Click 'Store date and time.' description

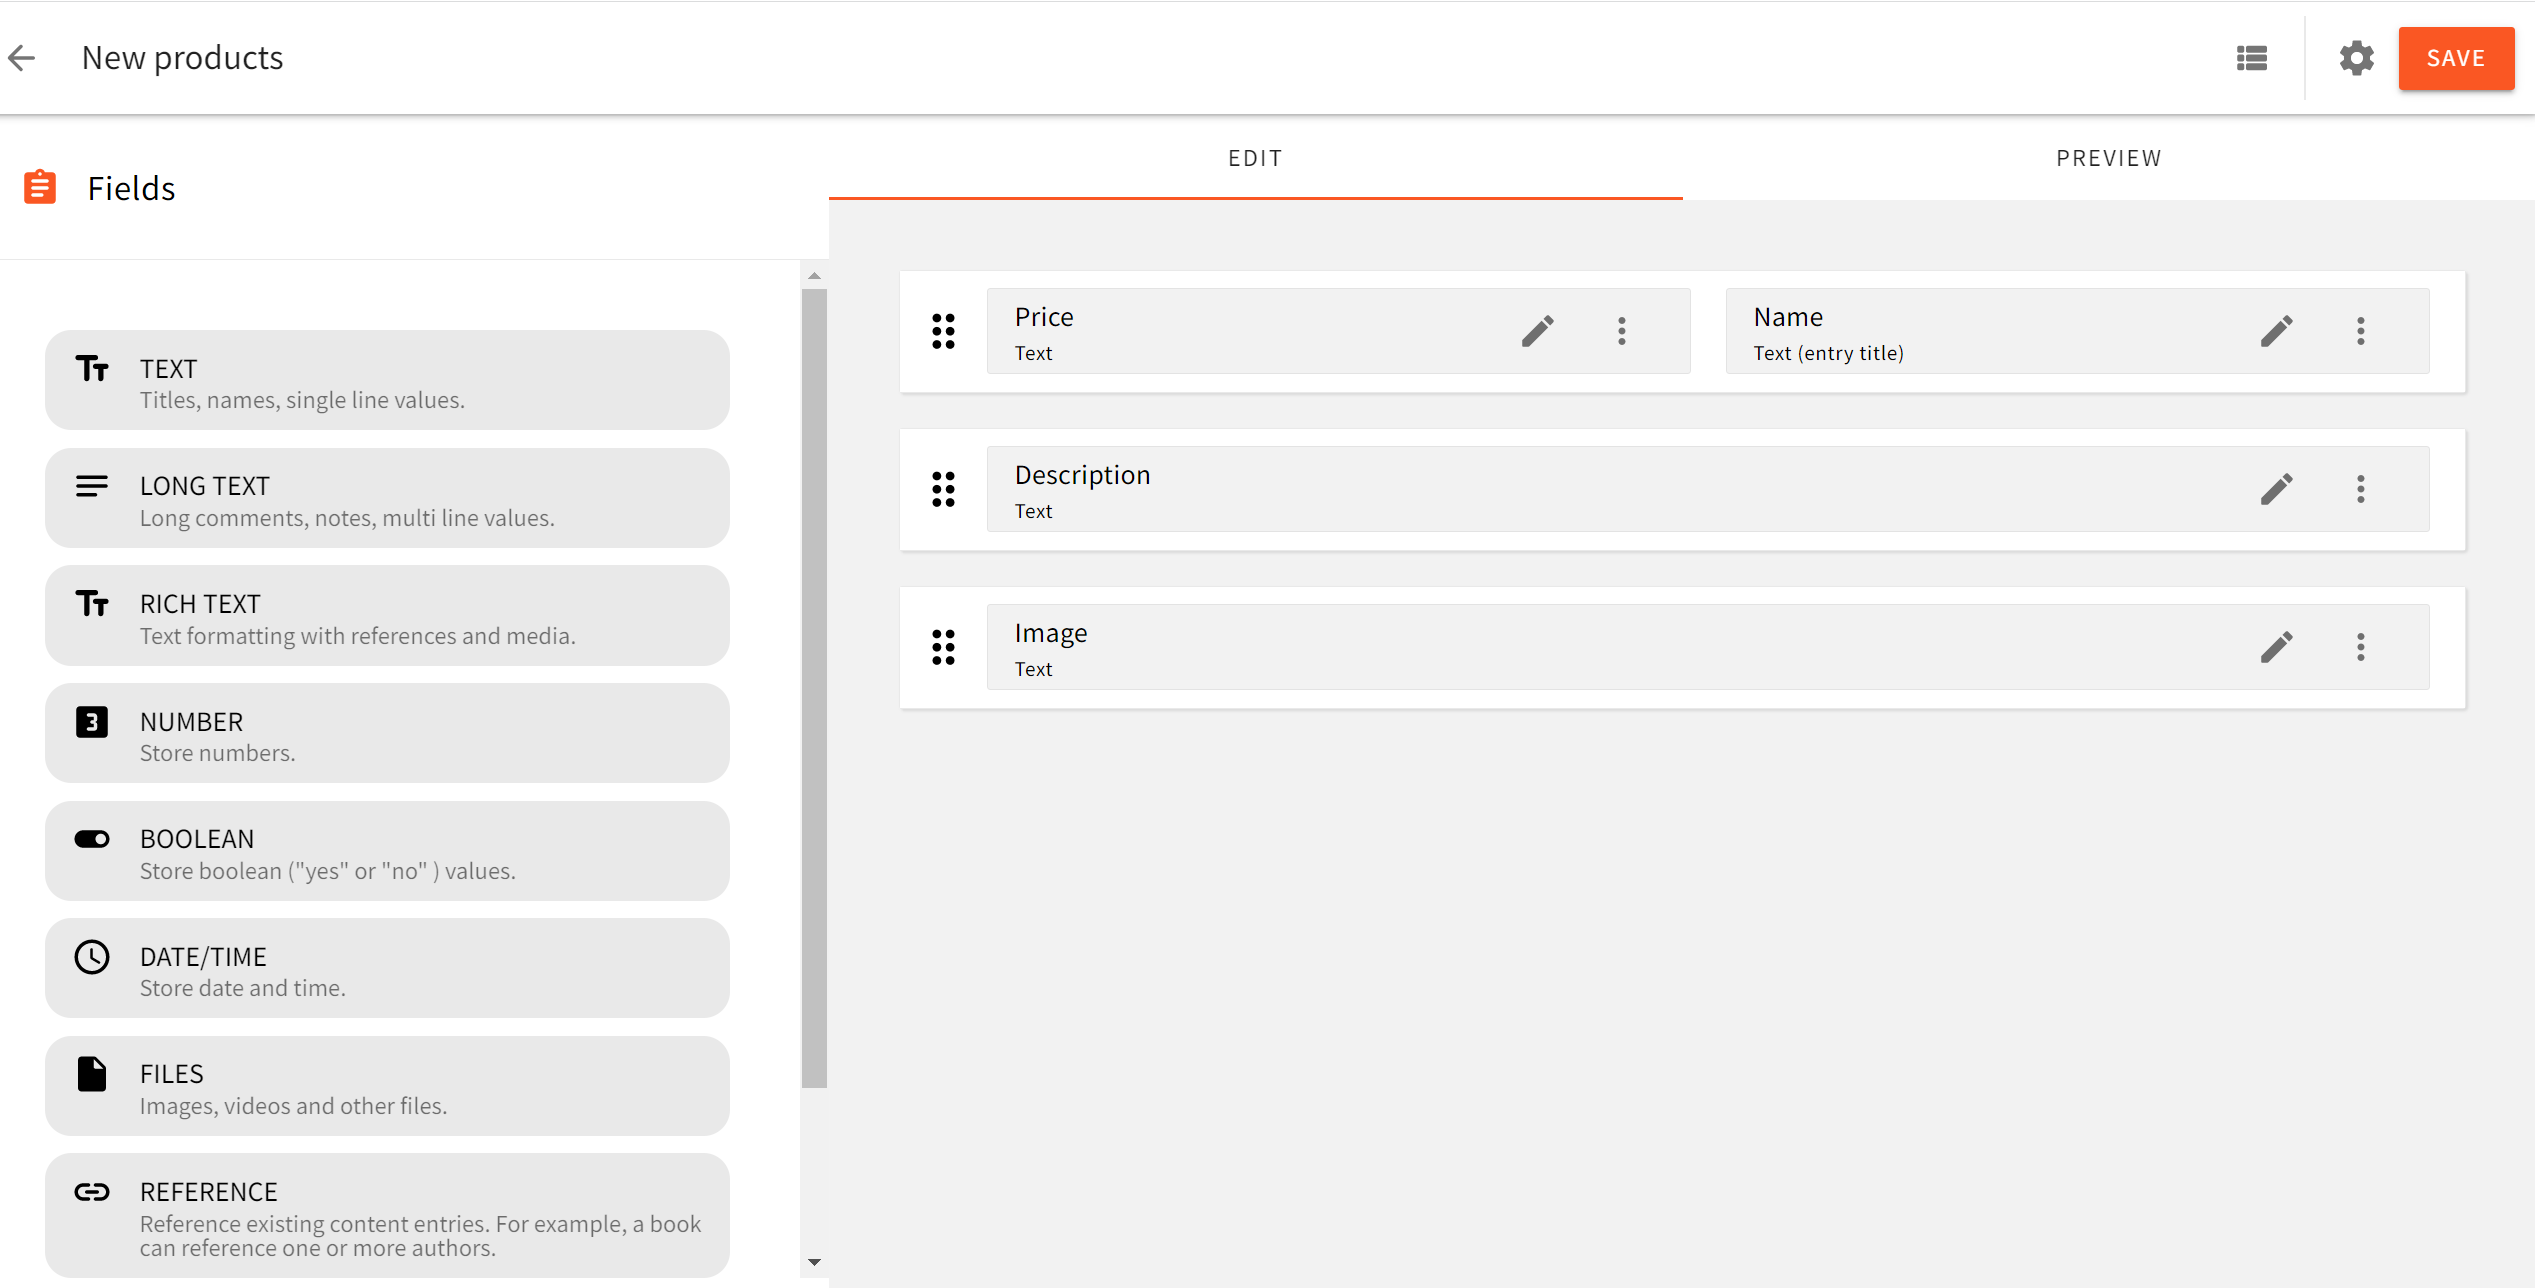(x=243, y=988)
